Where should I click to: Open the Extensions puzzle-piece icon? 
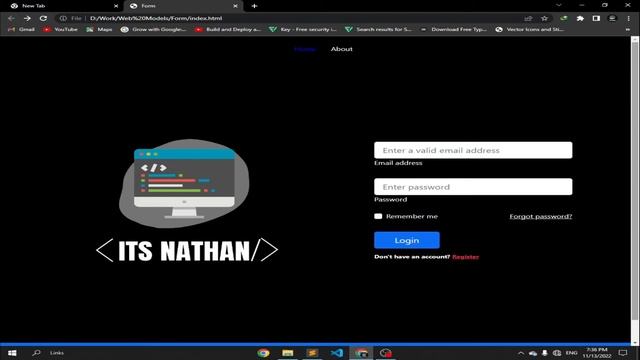(580, 18)
